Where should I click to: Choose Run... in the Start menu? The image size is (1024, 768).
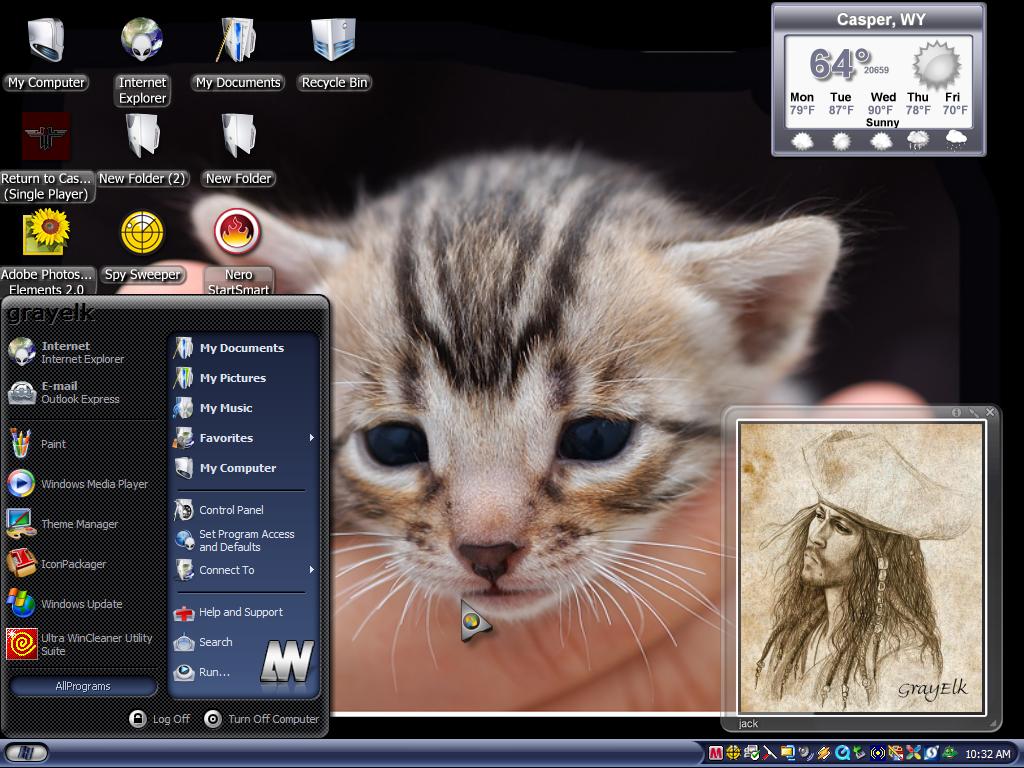[x=214, y=672]
